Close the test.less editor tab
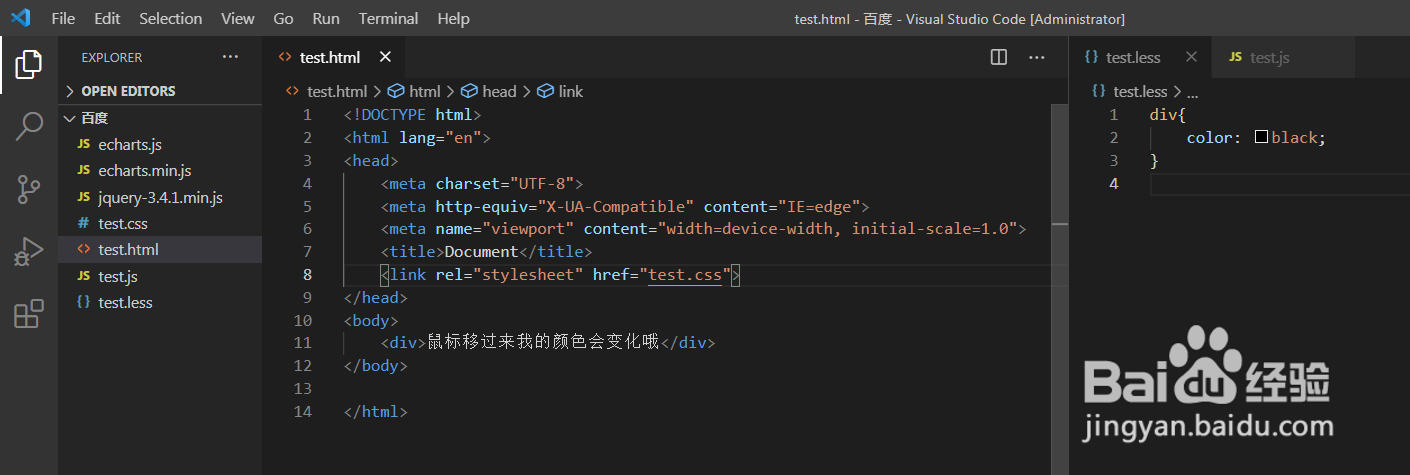This screenshot has width=1410, height=475. coord(1192,57)
